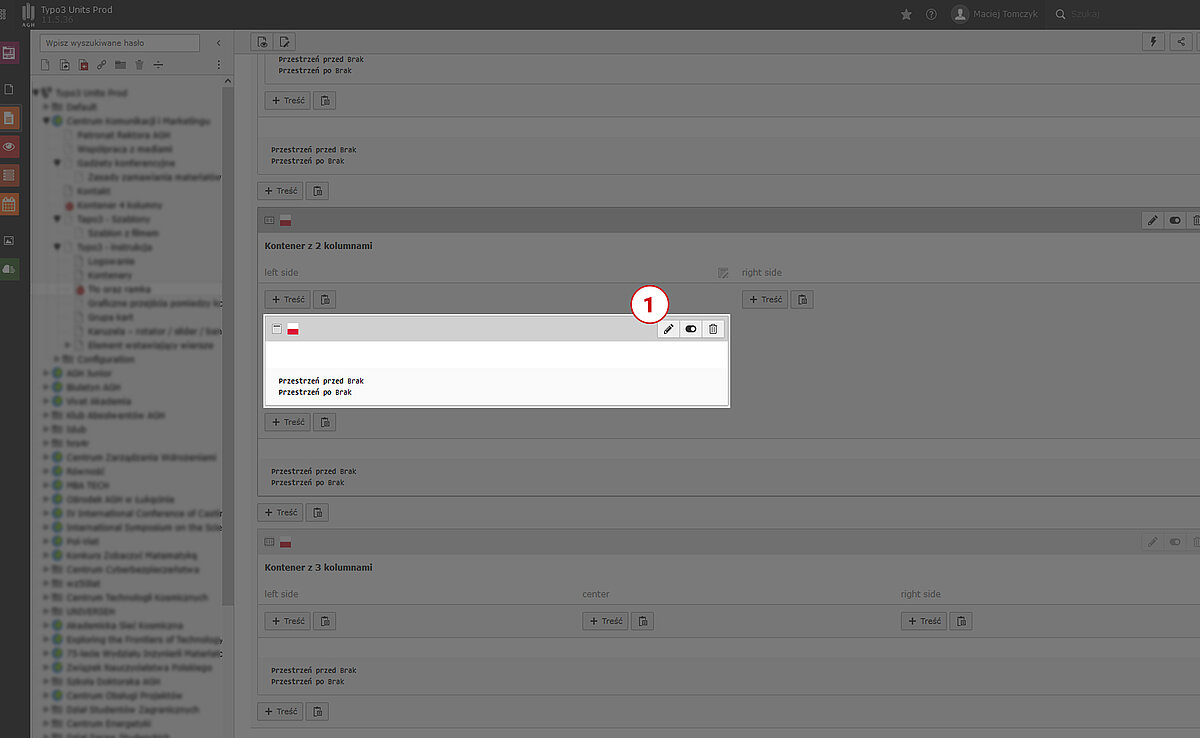Select the orange Page module in the sidebar
The image size is (1200, 738).
(10, 119)
